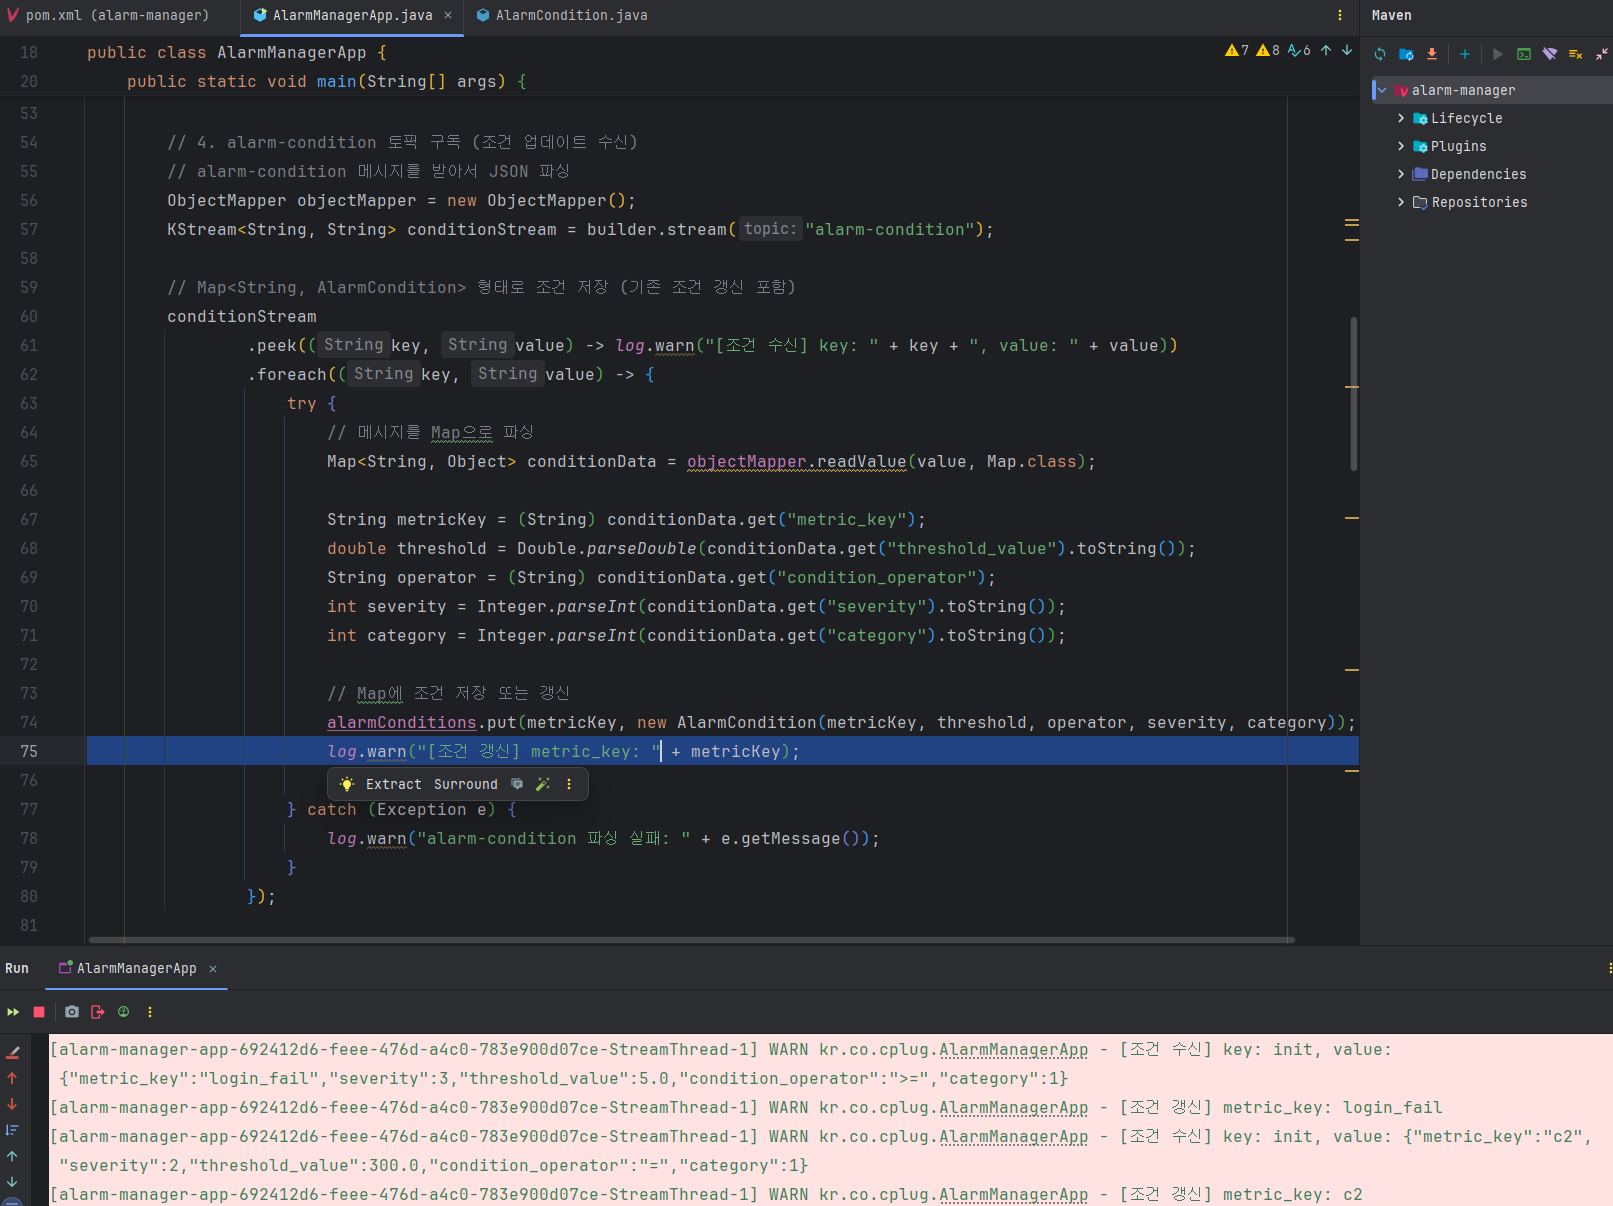Click red up arrow in console sidebar
Screen dimensions: 1613x1206
pos(12,1078)
